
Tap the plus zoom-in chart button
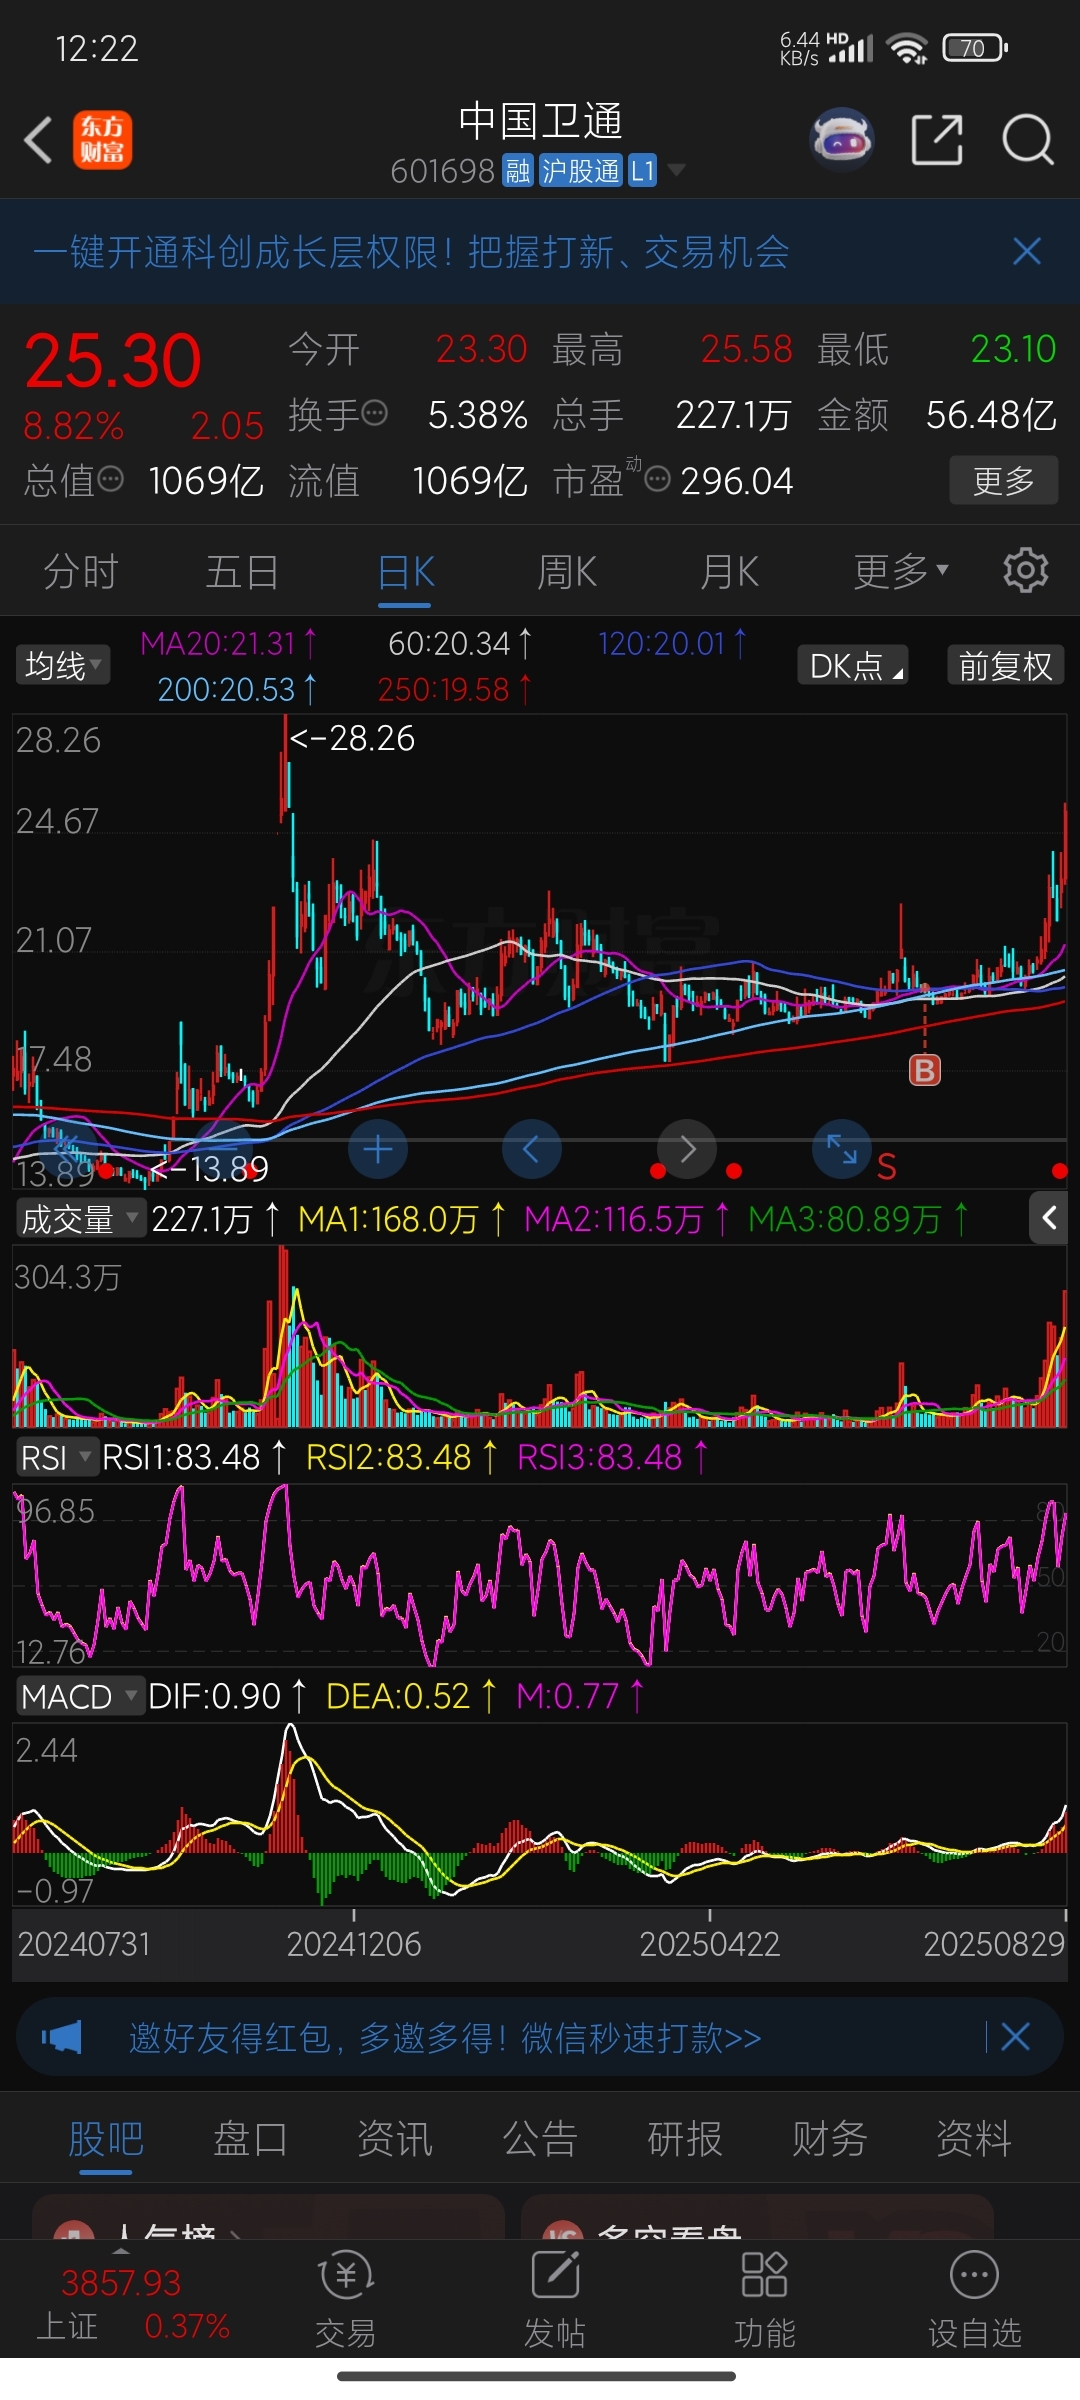tap(378, 1150)
